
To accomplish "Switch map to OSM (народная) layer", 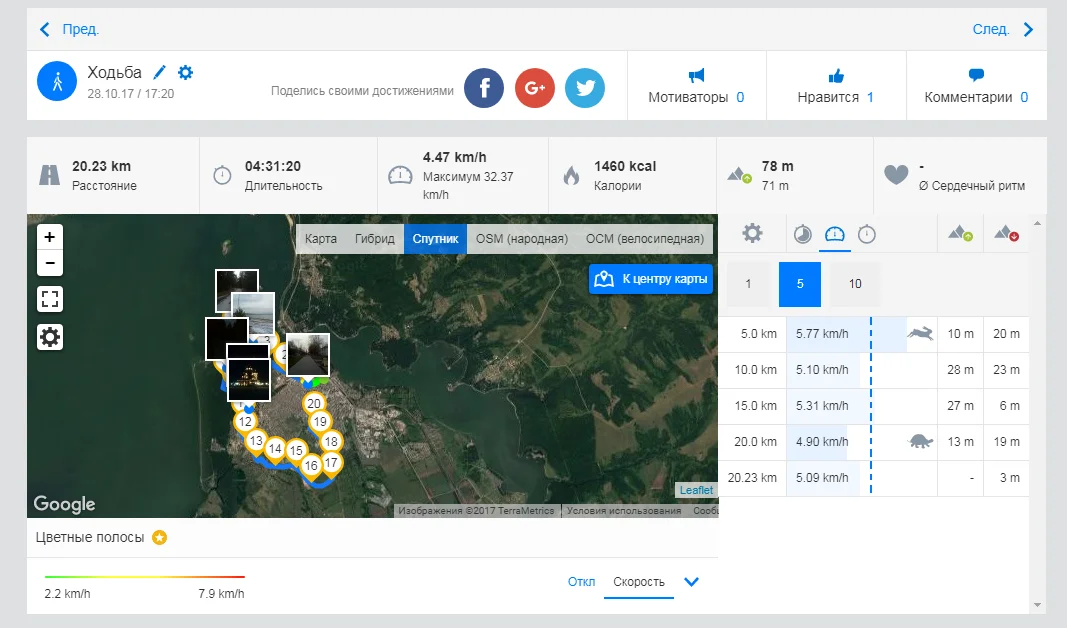I will (521, 239).
